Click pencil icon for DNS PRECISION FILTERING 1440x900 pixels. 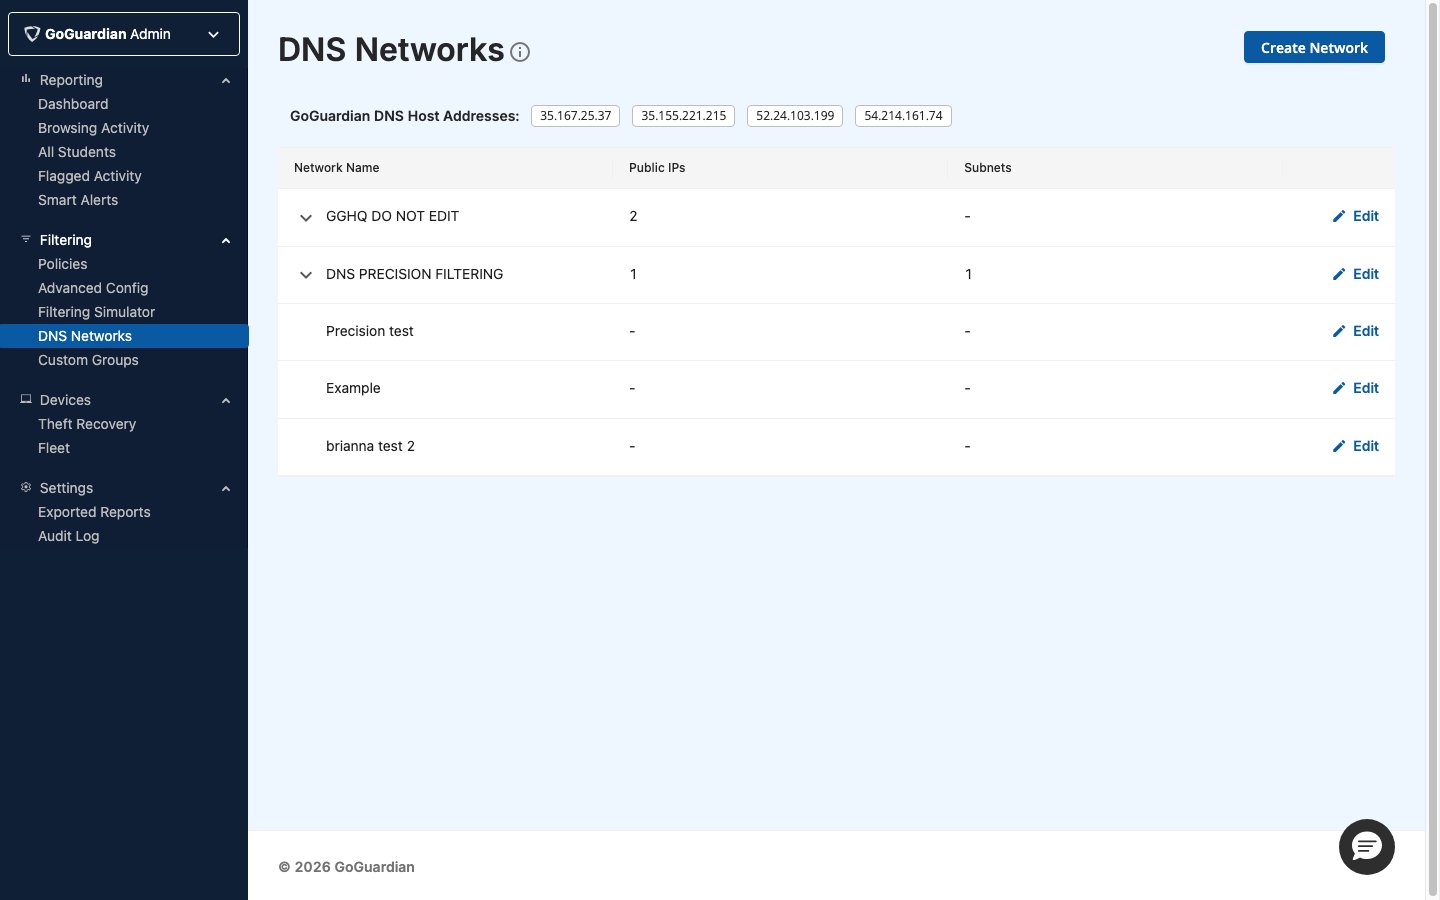(x=1339, y=274)
